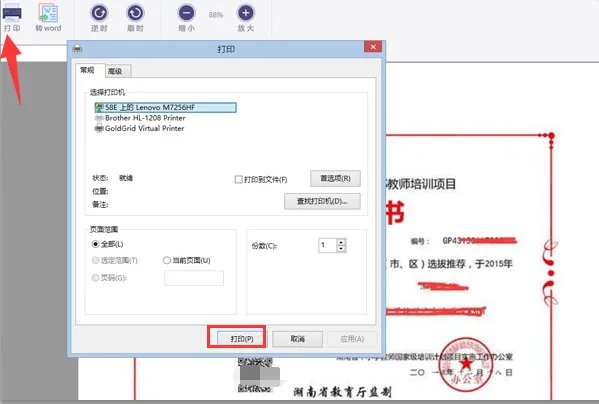Decrease copies with the down stepper arrow
Image resolution: width=599 pixels, height=404 pixels.
tap(342, 249)
